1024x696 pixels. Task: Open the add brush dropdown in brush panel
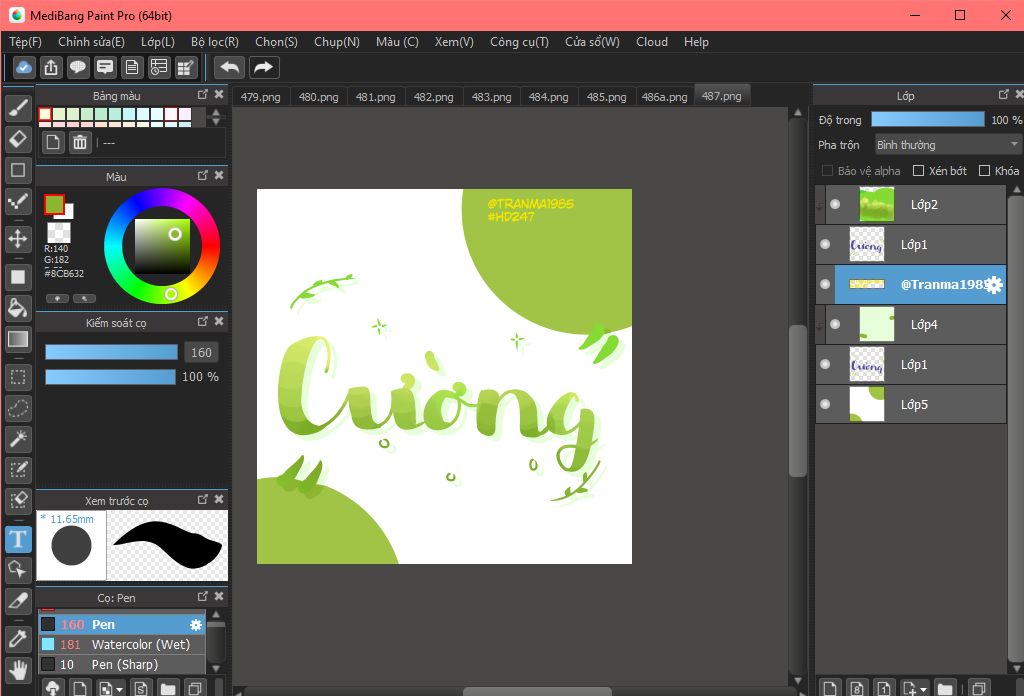click(x=120, y=689)
